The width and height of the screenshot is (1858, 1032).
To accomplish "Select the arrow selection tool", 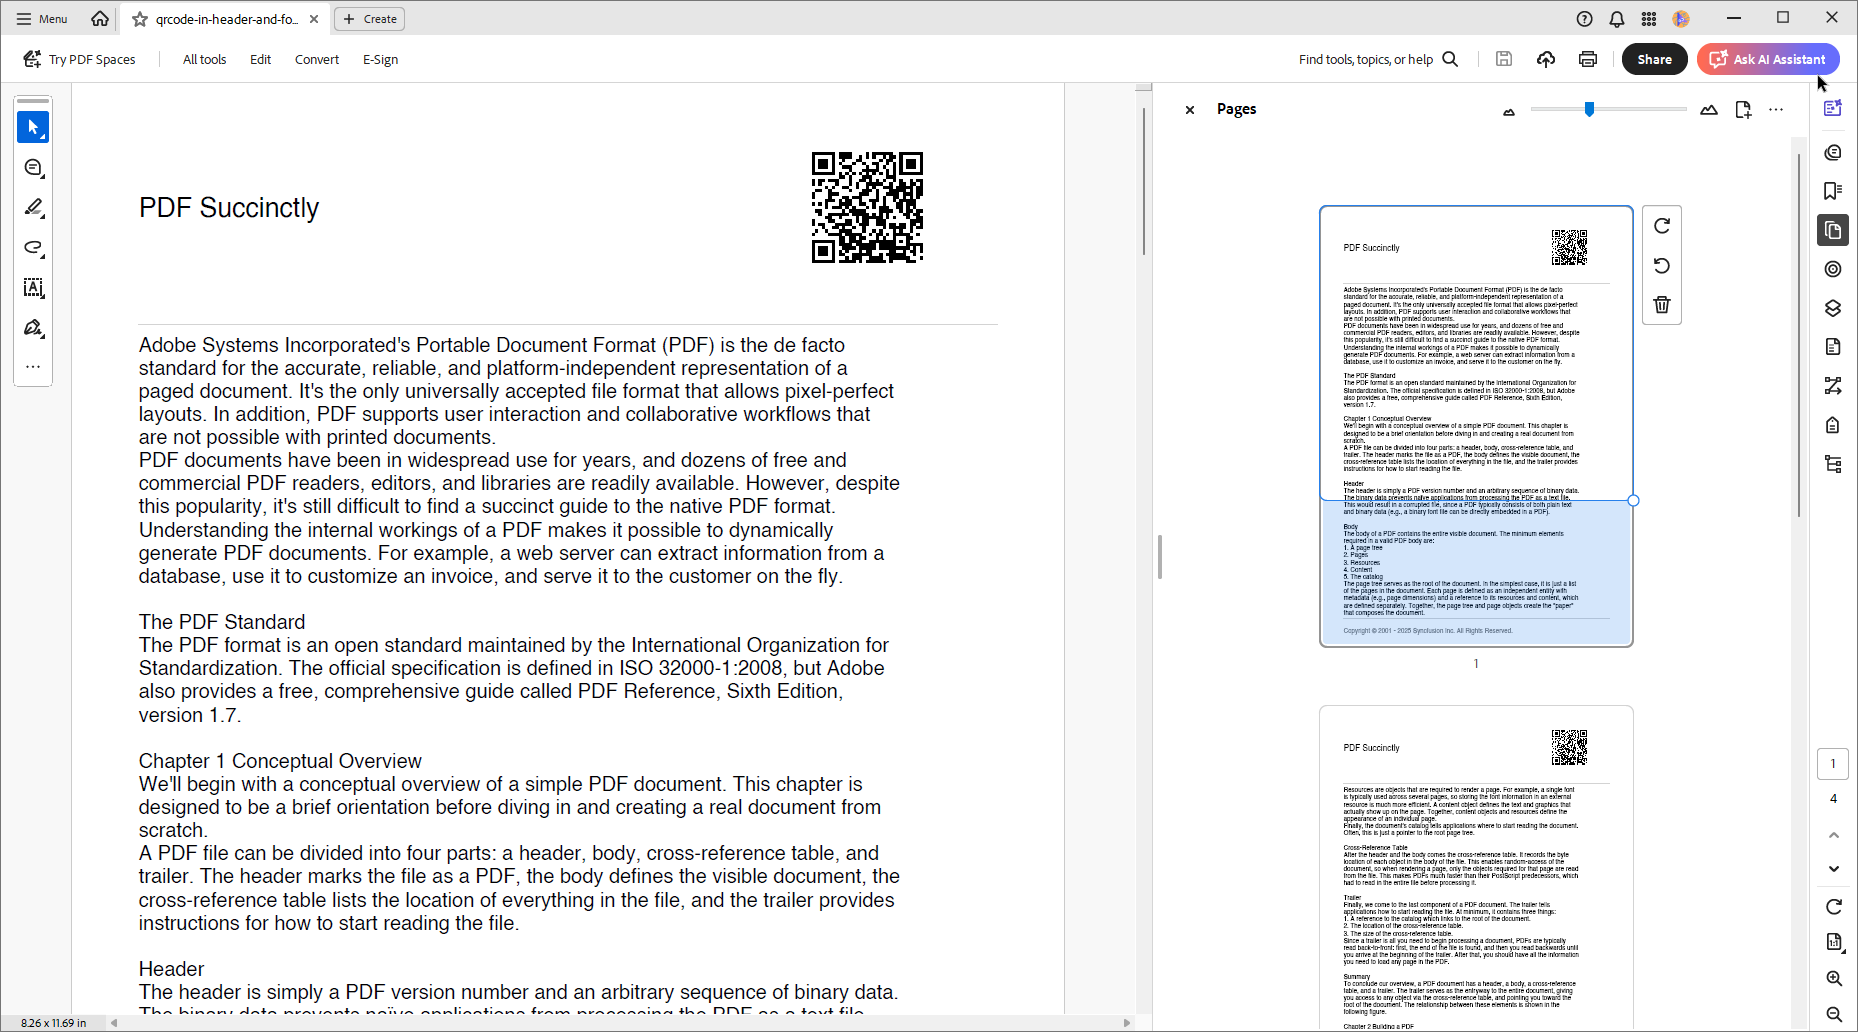I will click(x=33, y=127).
